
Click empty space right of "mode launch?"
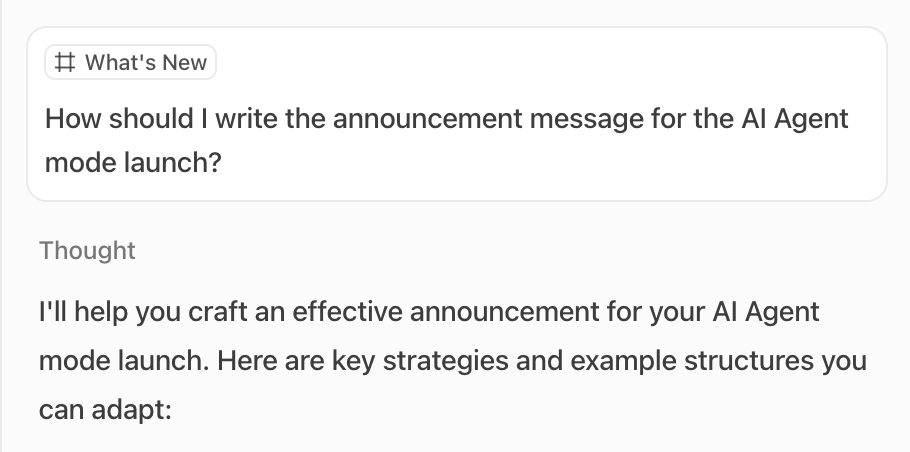(550, 163)
